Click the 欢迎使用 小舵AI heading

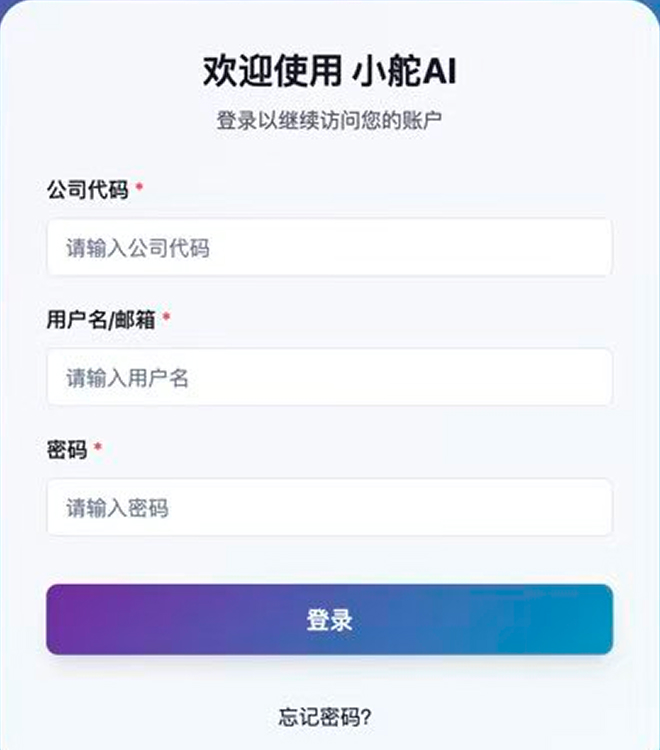tap(329, 72)
